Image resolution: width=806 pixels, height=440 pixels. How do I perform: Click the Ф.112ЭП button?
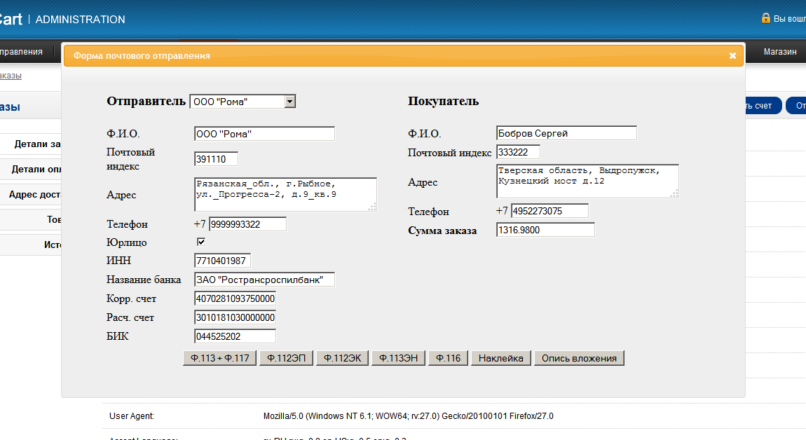point(286,358)
